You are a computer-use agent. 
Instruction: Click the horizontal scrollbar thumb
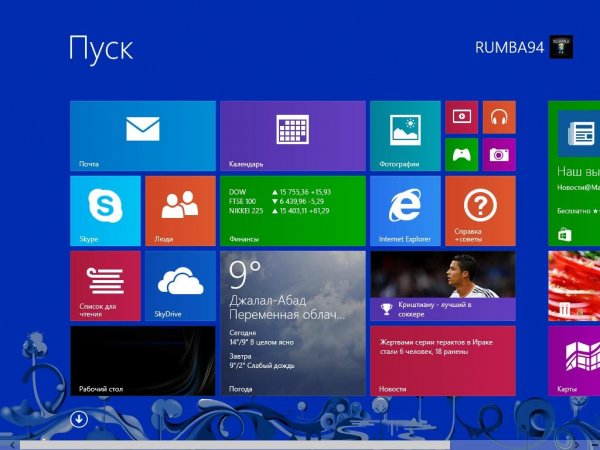tap(235, 445)
